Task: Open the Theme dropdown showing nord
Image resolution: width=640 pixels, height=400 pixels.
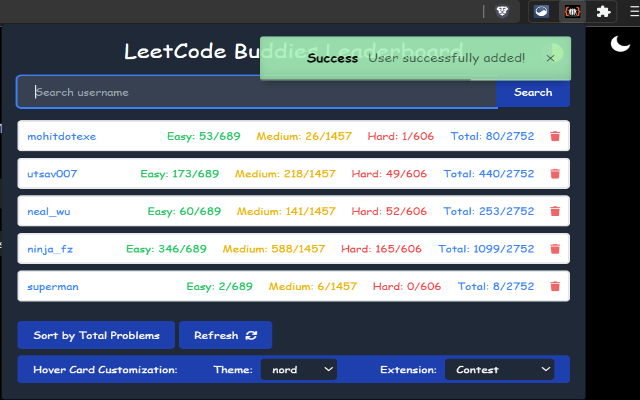Action: pos(299,369)
